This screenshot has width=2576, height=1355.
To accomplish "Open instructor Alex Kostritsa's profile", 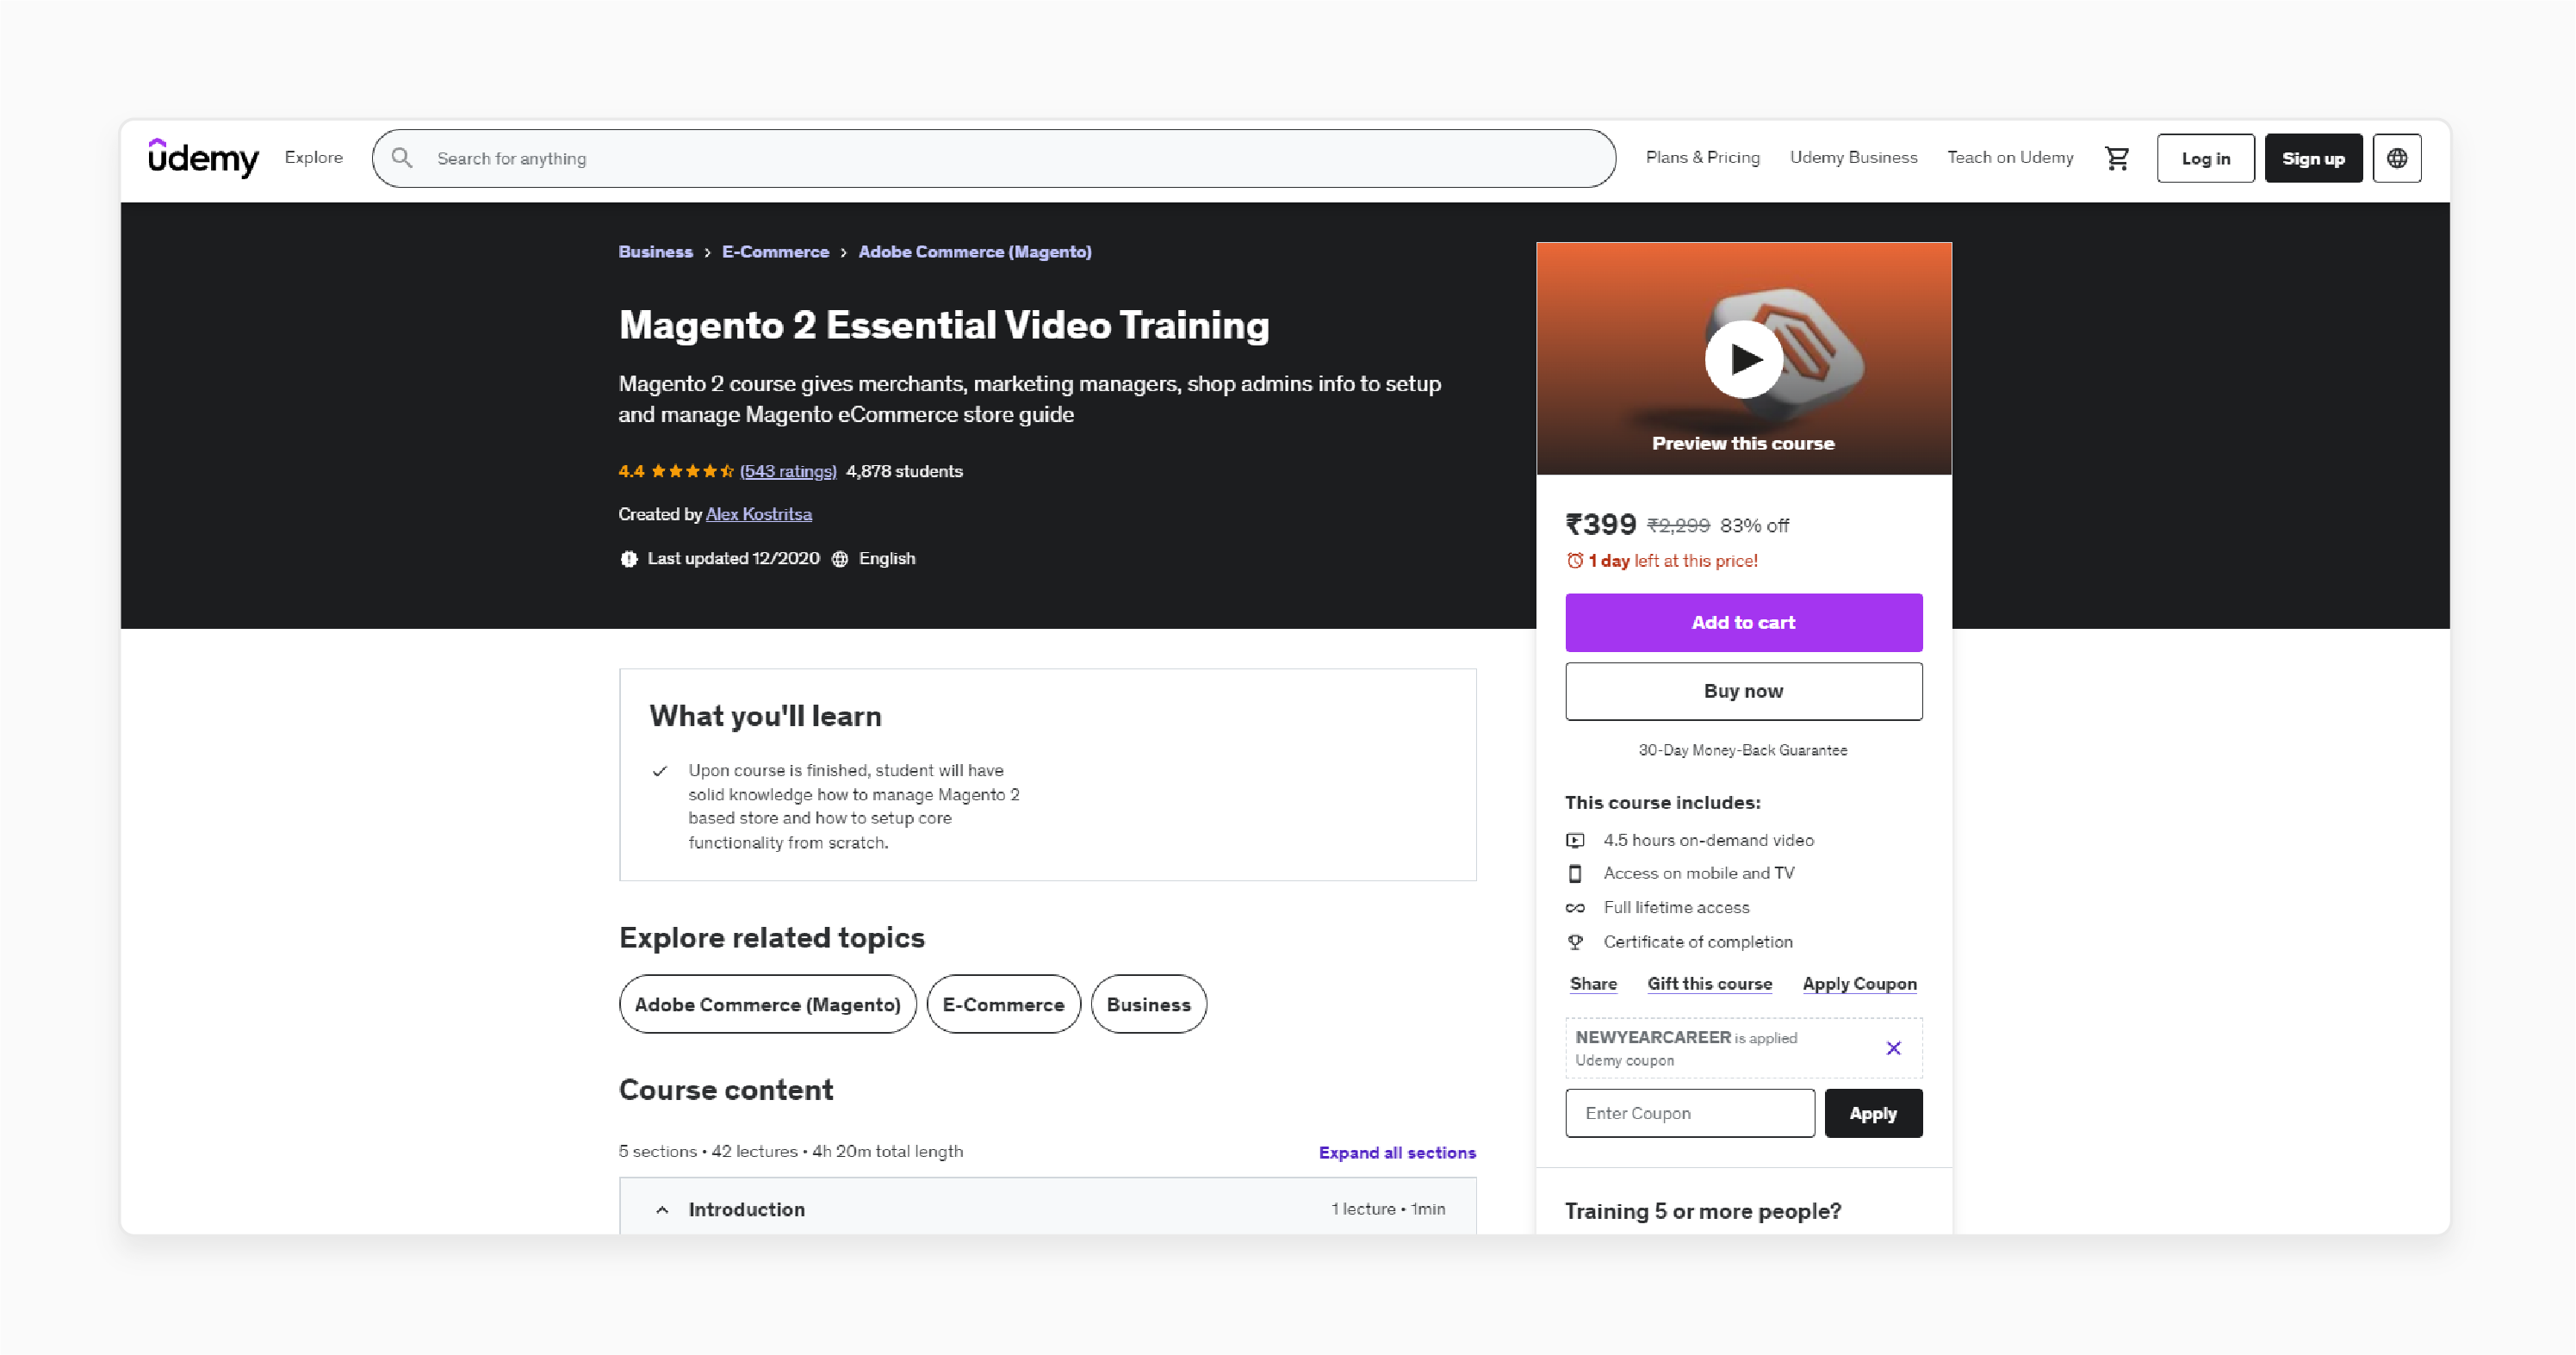I will pos(759,514).
